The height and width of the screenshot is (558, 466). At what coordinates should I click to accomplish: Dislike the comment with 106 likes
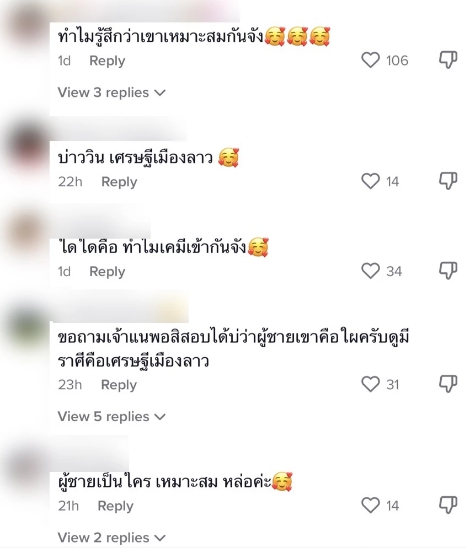(x=447, y=60)
